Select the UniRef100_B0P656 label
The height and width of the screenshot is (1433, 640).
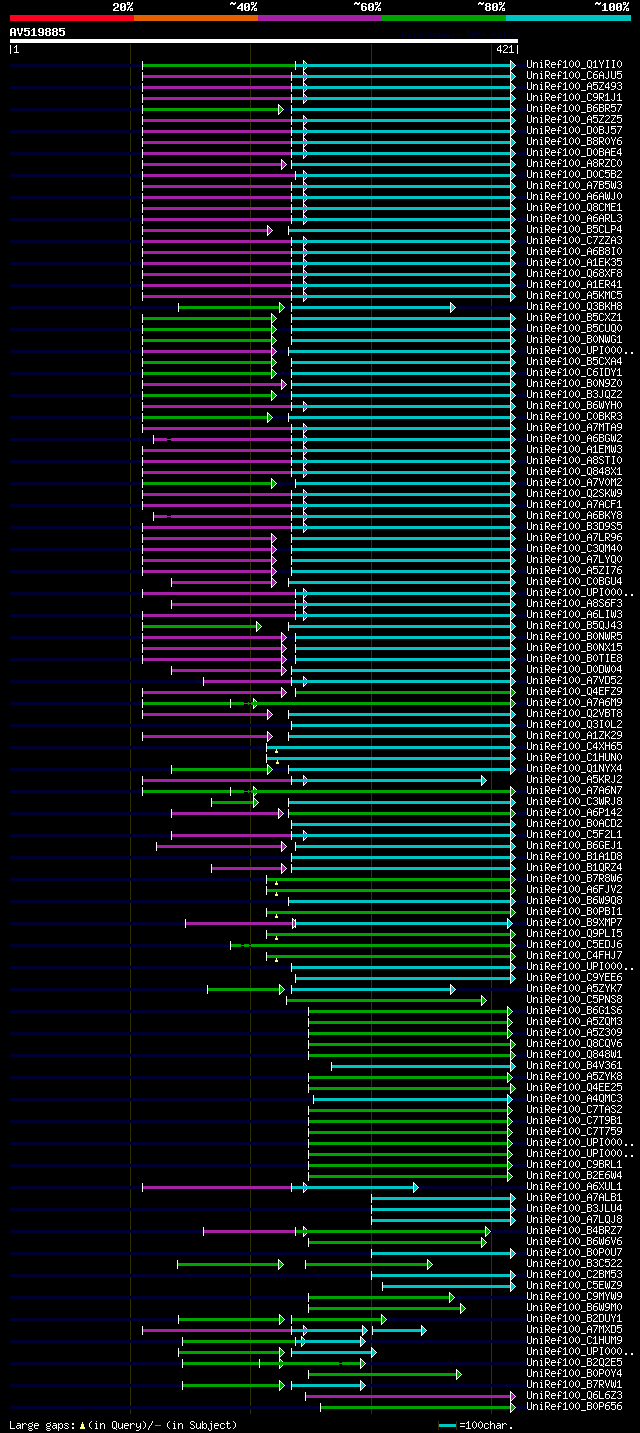click(x=574, y=1406)
